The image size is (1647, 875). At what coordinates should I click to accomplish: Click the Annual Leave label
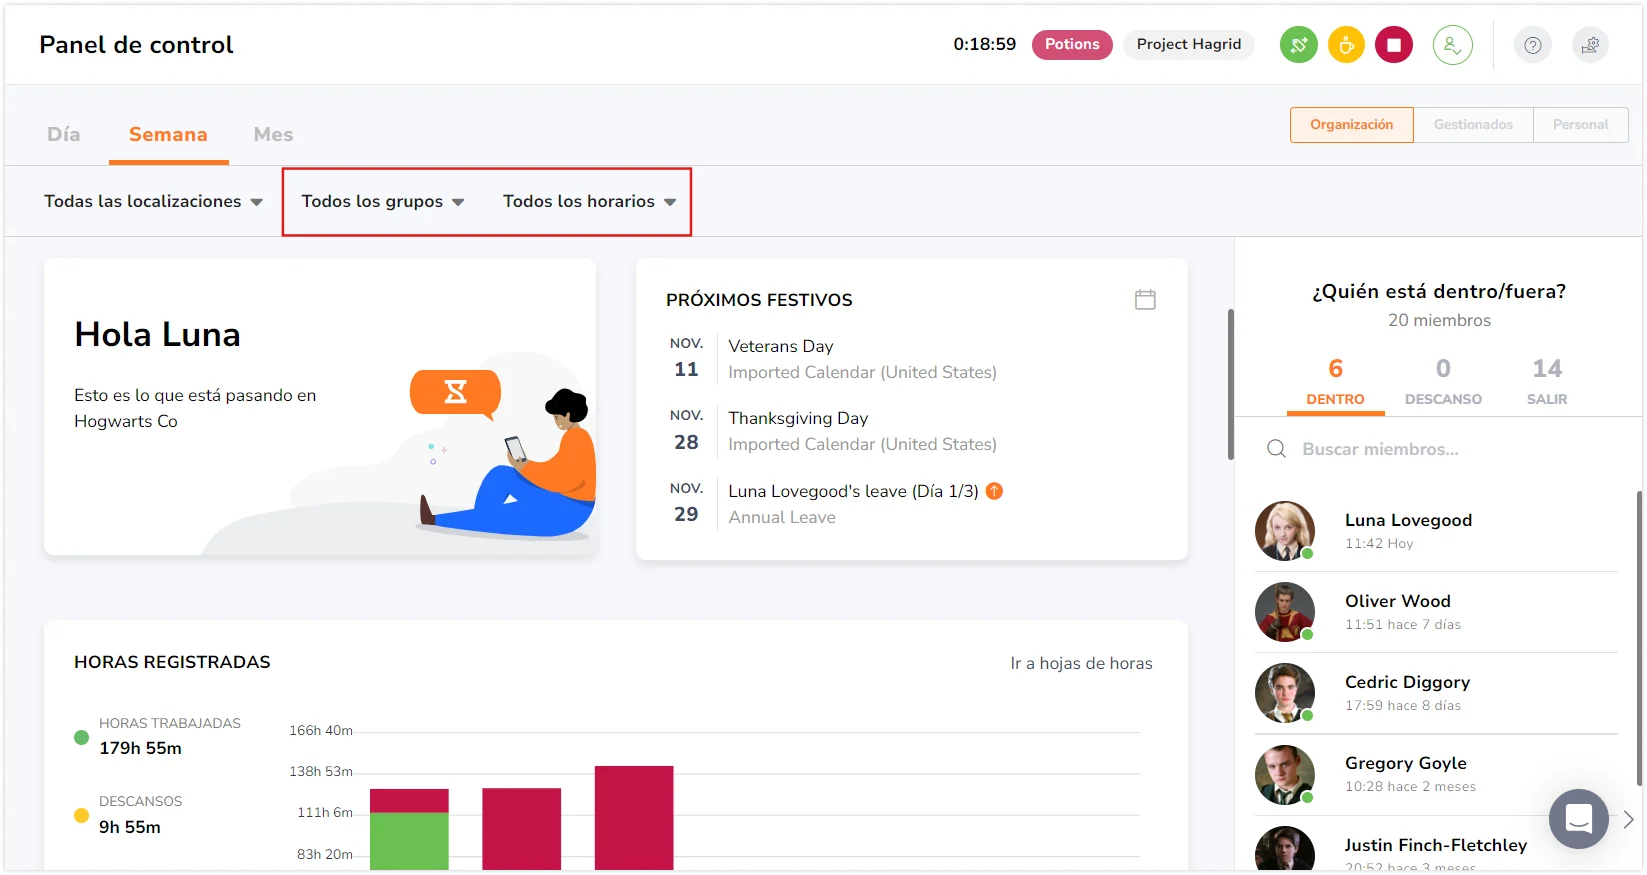(782, 517)
